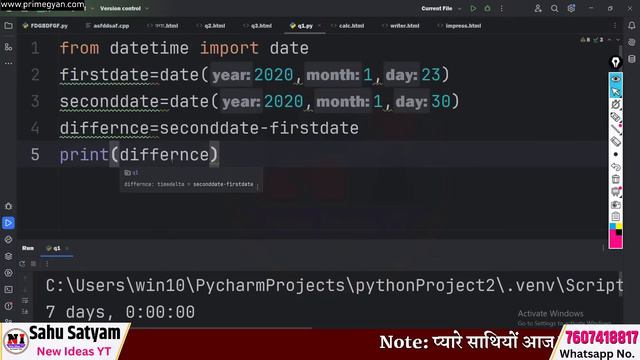Clear annotations with the trash bin icon

[x=616, y=179]
